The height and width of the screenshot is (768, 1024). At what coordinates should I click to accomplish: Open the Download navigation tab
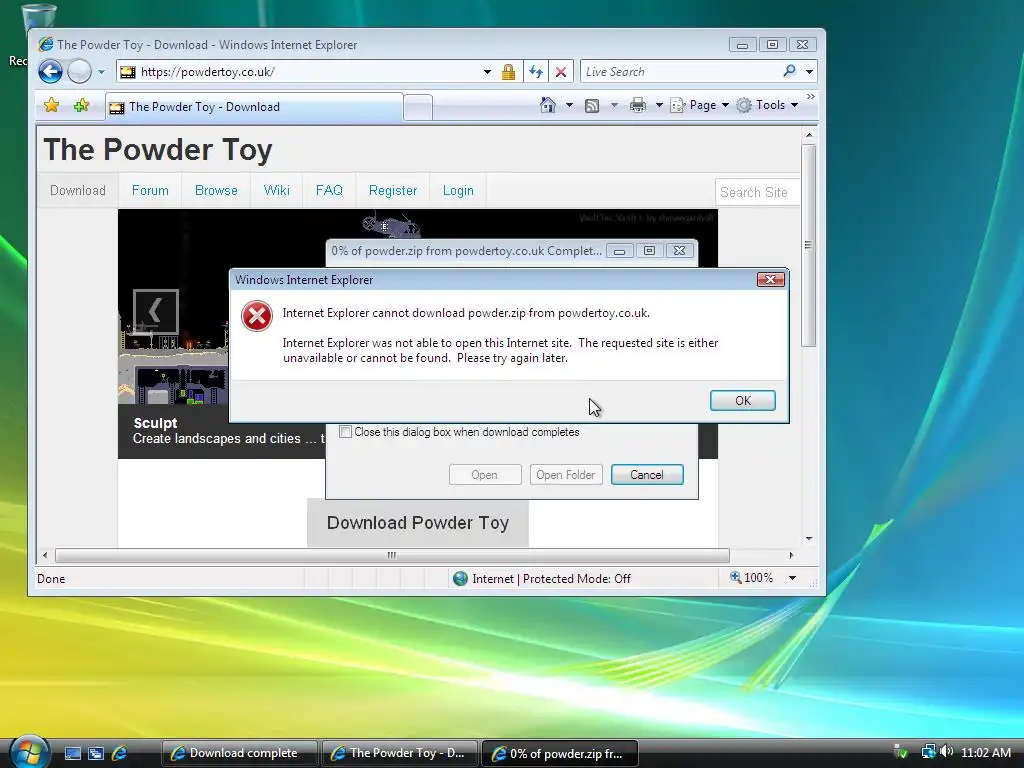point(78,191)
